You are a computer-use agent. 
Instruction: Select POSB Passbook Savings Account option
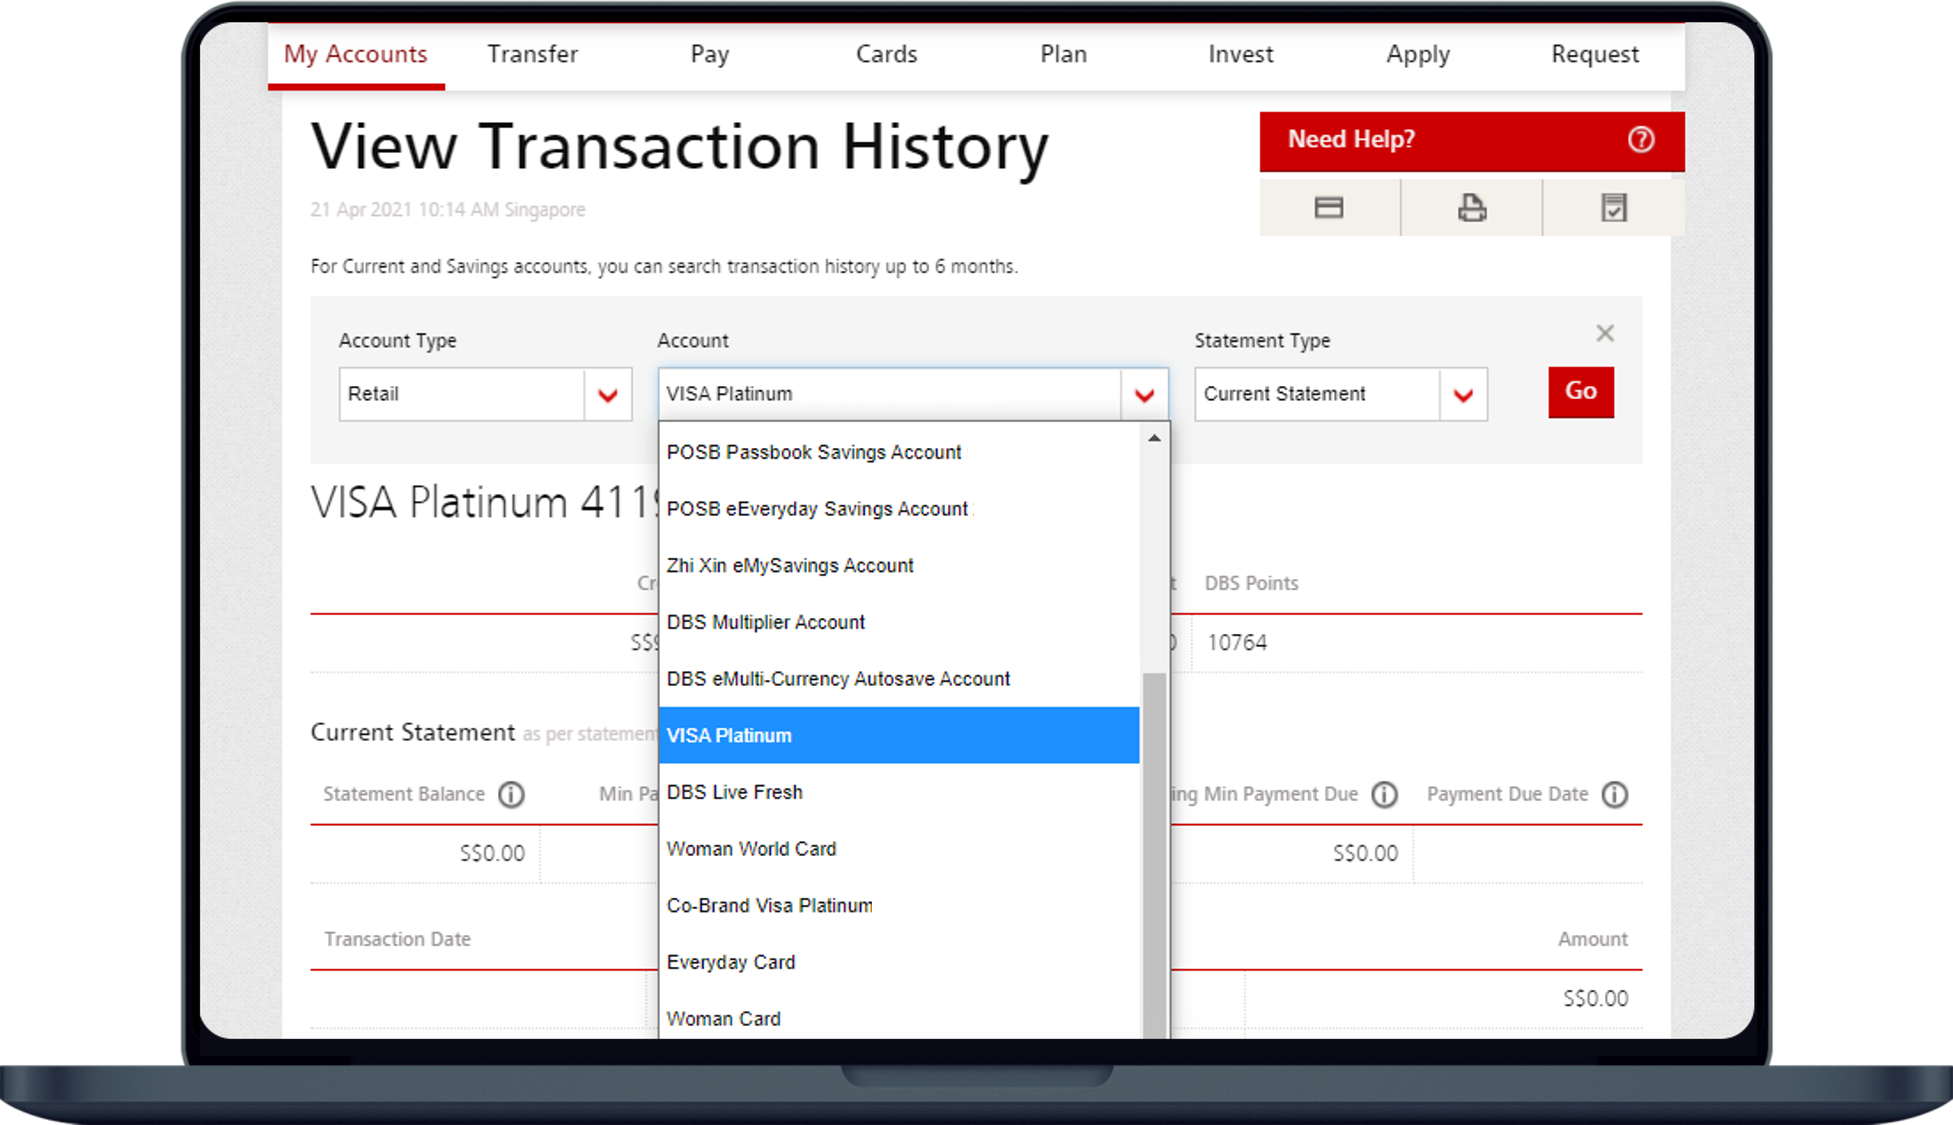point(814,452)
